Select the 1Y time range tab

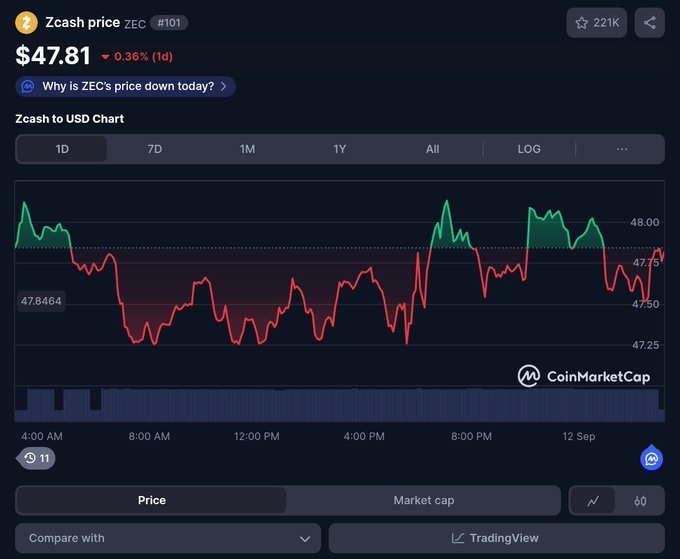pyautogui.click(x=340, y=149)
